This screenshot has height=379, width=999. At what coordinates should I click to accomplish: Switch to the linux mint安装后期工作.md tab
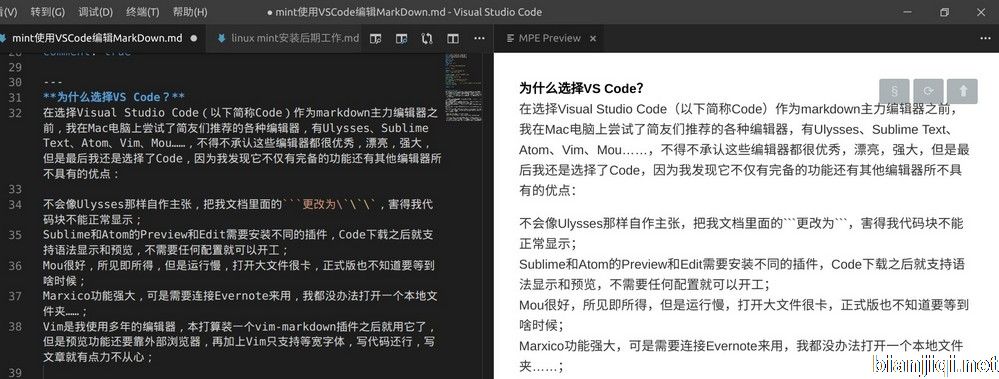click(288, 38)
